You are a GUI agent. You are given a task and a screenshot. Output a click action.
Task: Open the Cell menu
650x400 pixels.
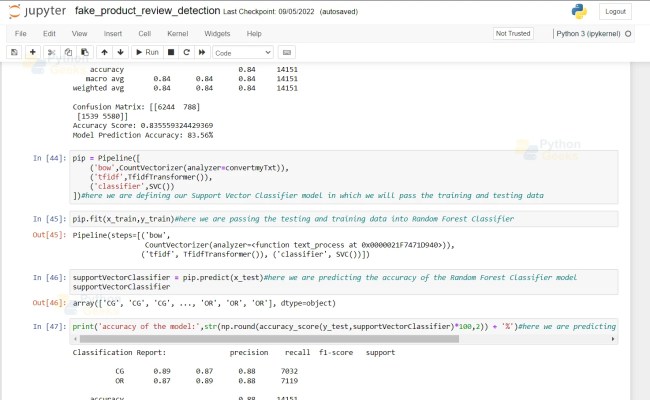pyautogui.click(x=144, y=34)
